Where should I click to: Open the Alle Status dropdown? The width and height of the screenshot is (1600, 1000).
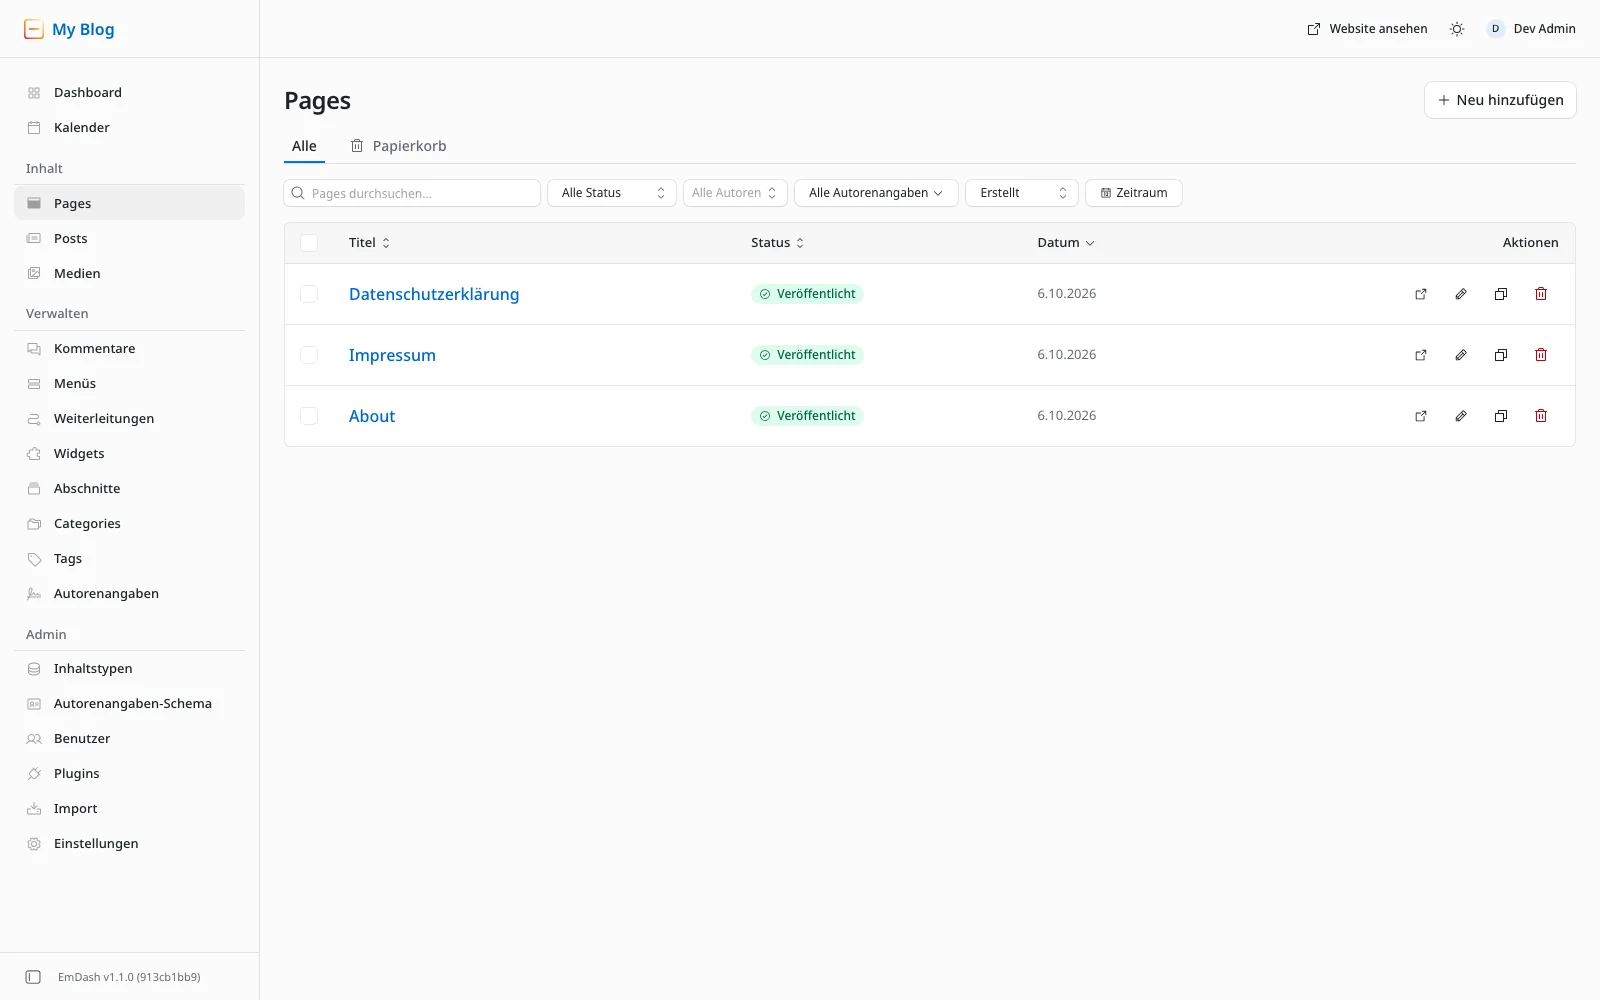point(612,193)
